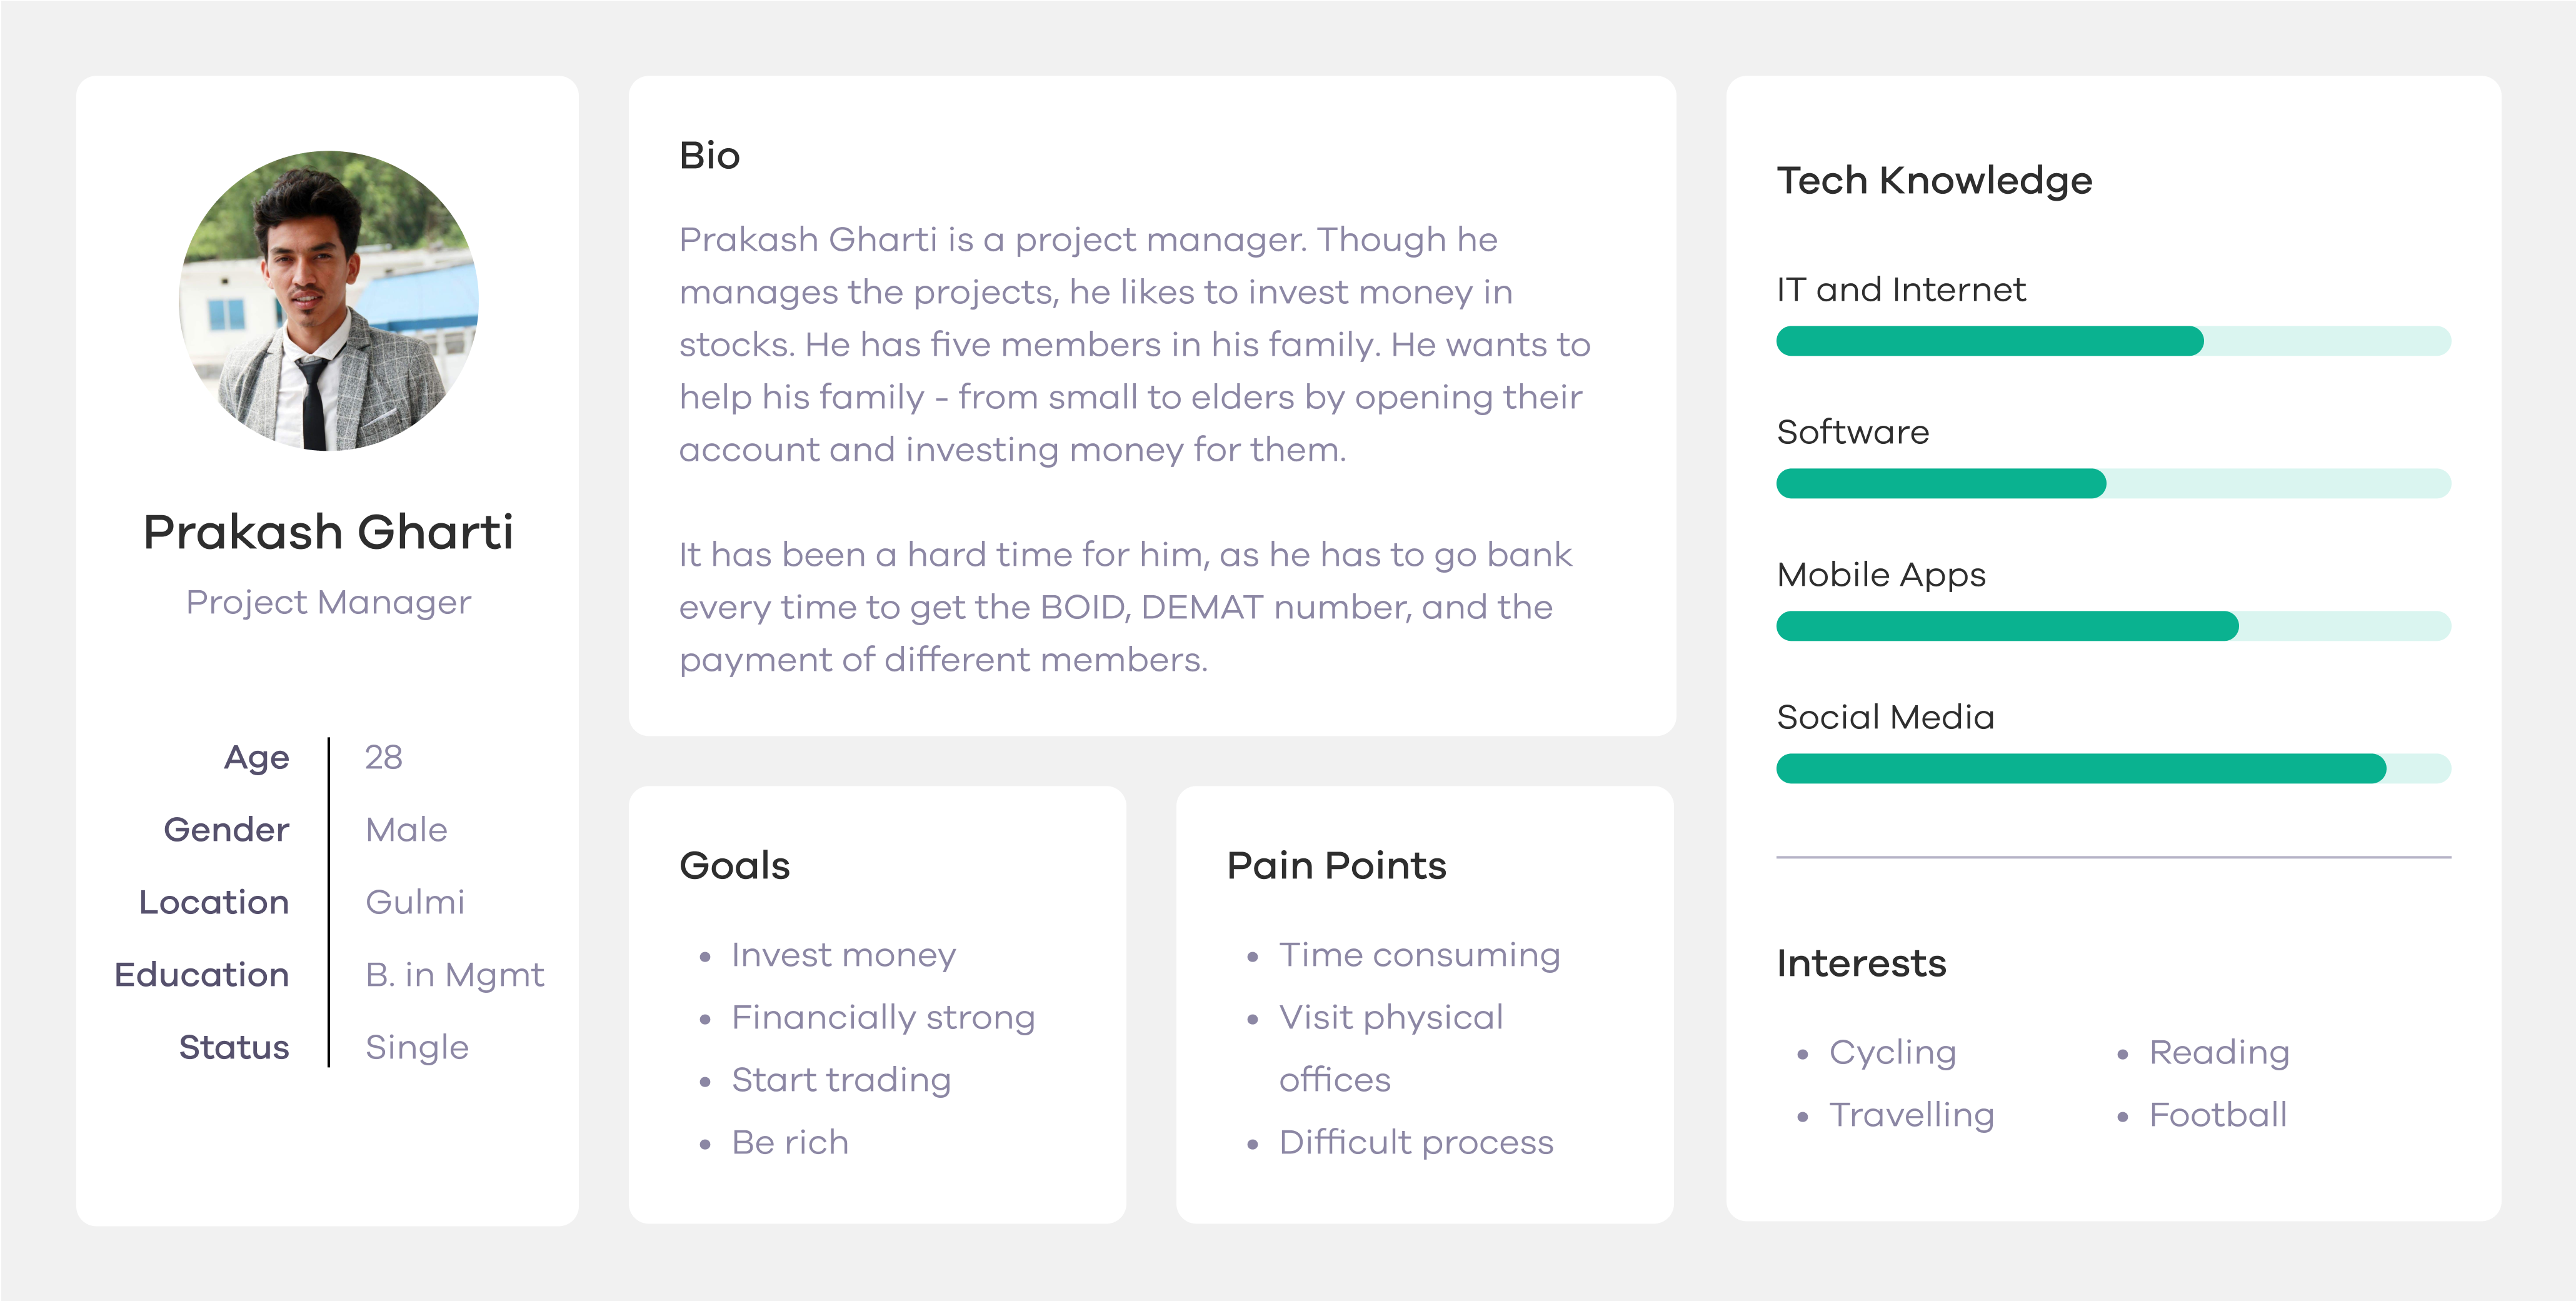Viewport: 2576px width, 1301px height.
Task: Select the Prakash Gharti name heading
Action: 328,531
